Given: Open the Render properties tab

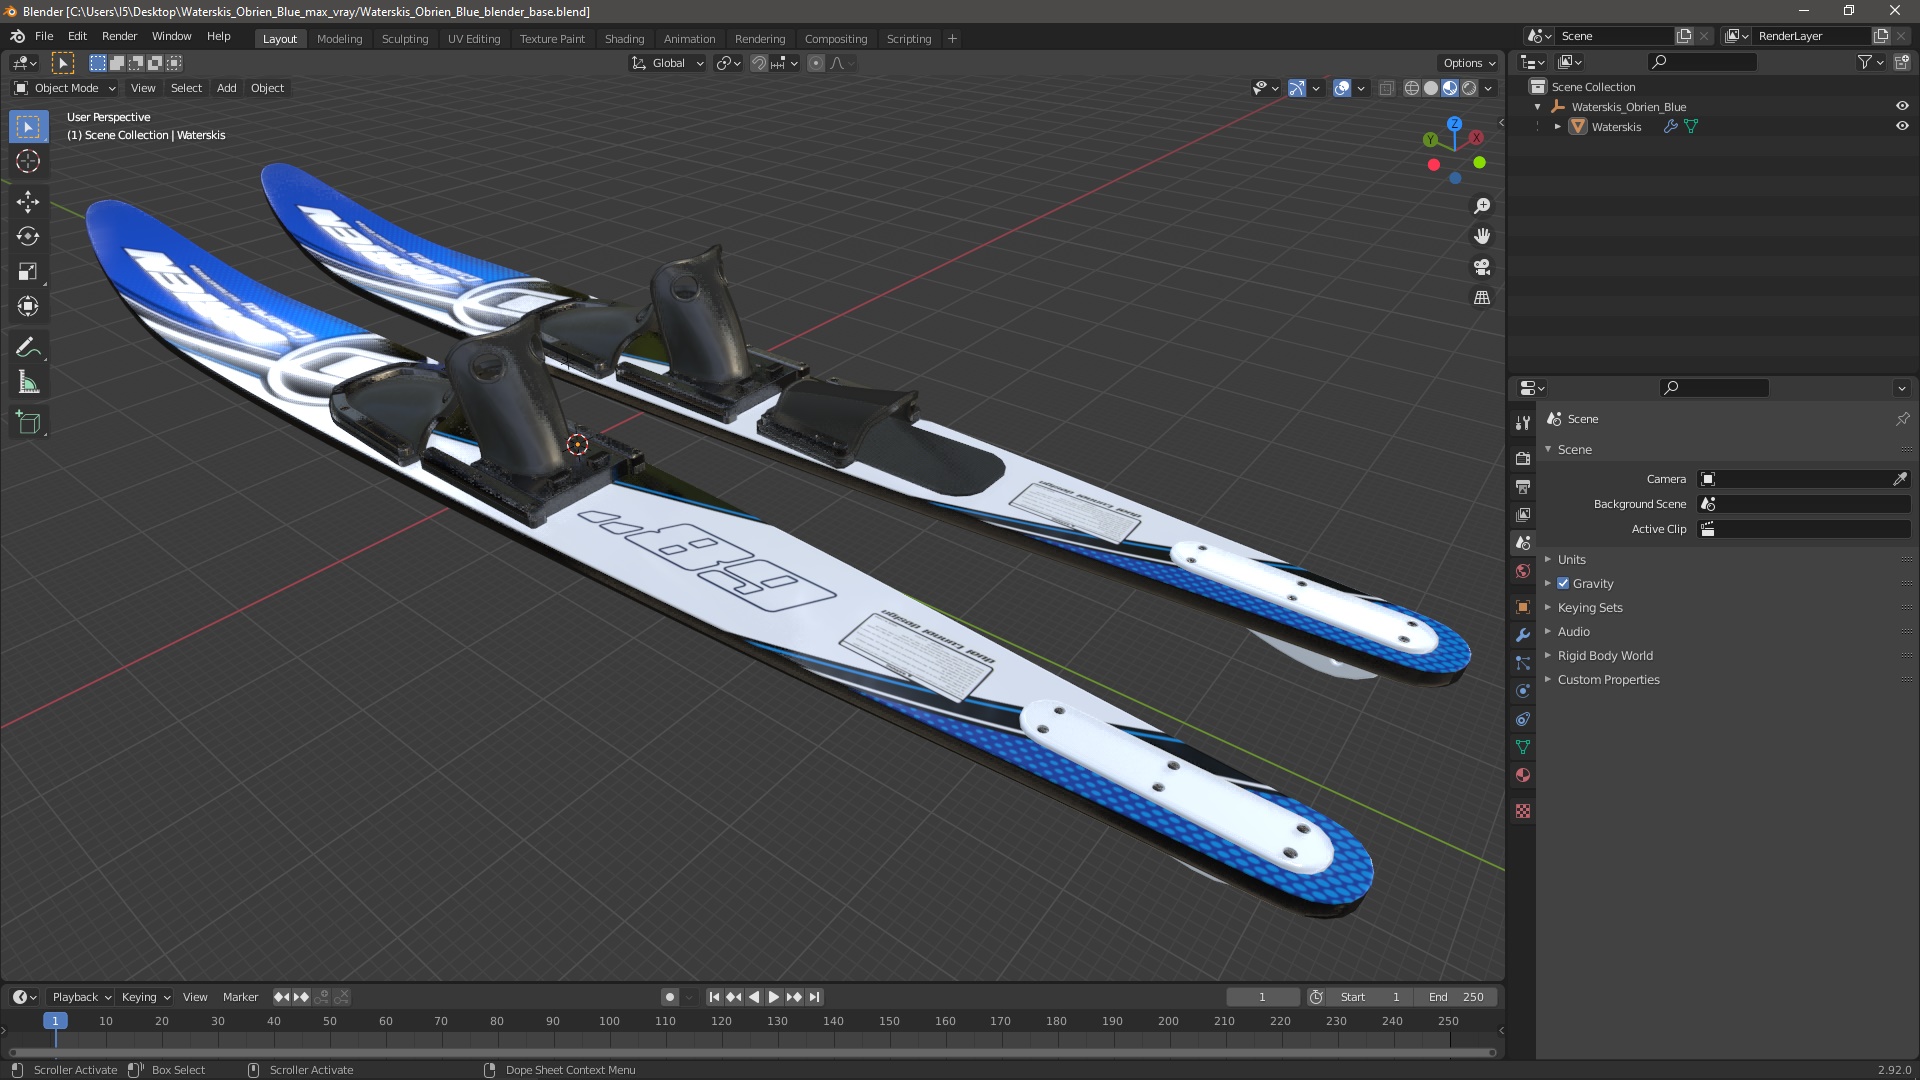Looking at the screenshot, I should [1523, 458].
